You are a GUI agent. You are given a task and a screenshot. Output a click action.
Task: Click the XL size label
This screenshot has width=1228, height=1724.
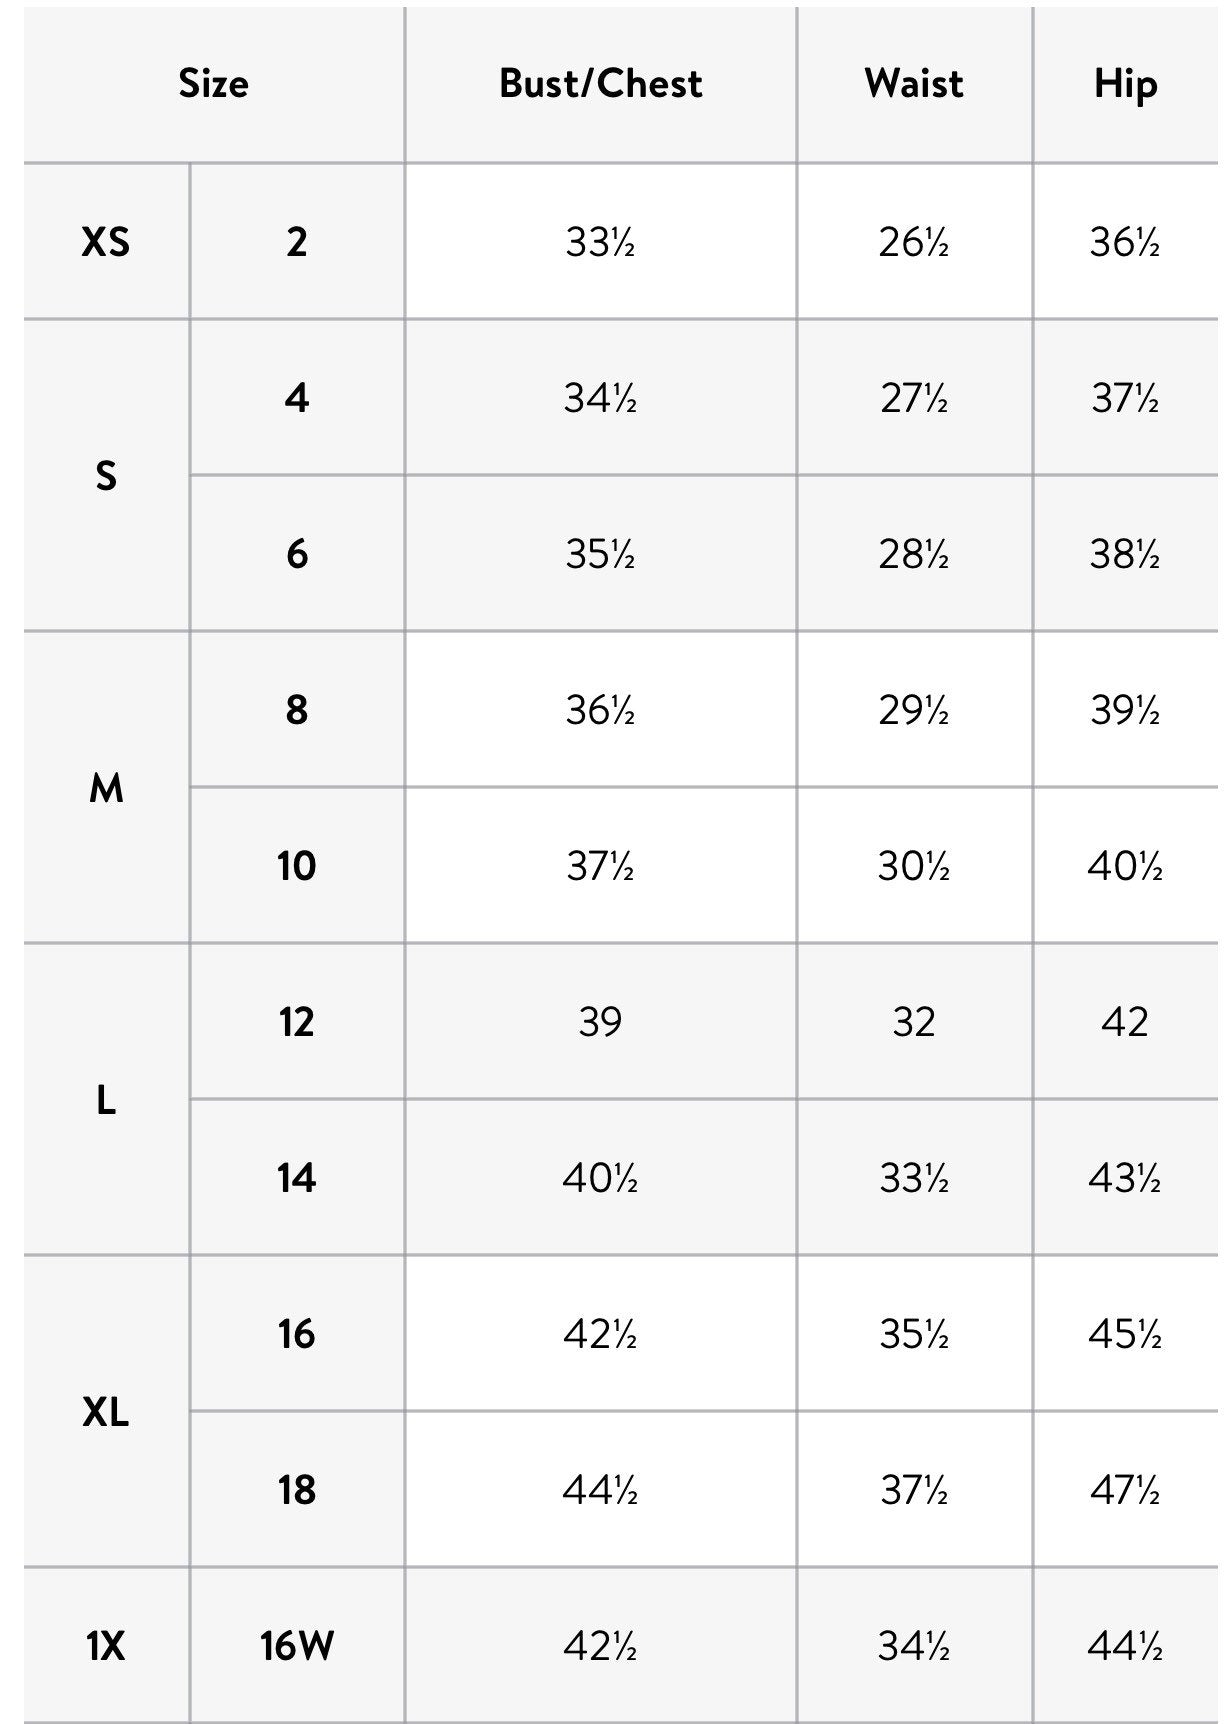pyautogui.click(x=106, y=1412)
